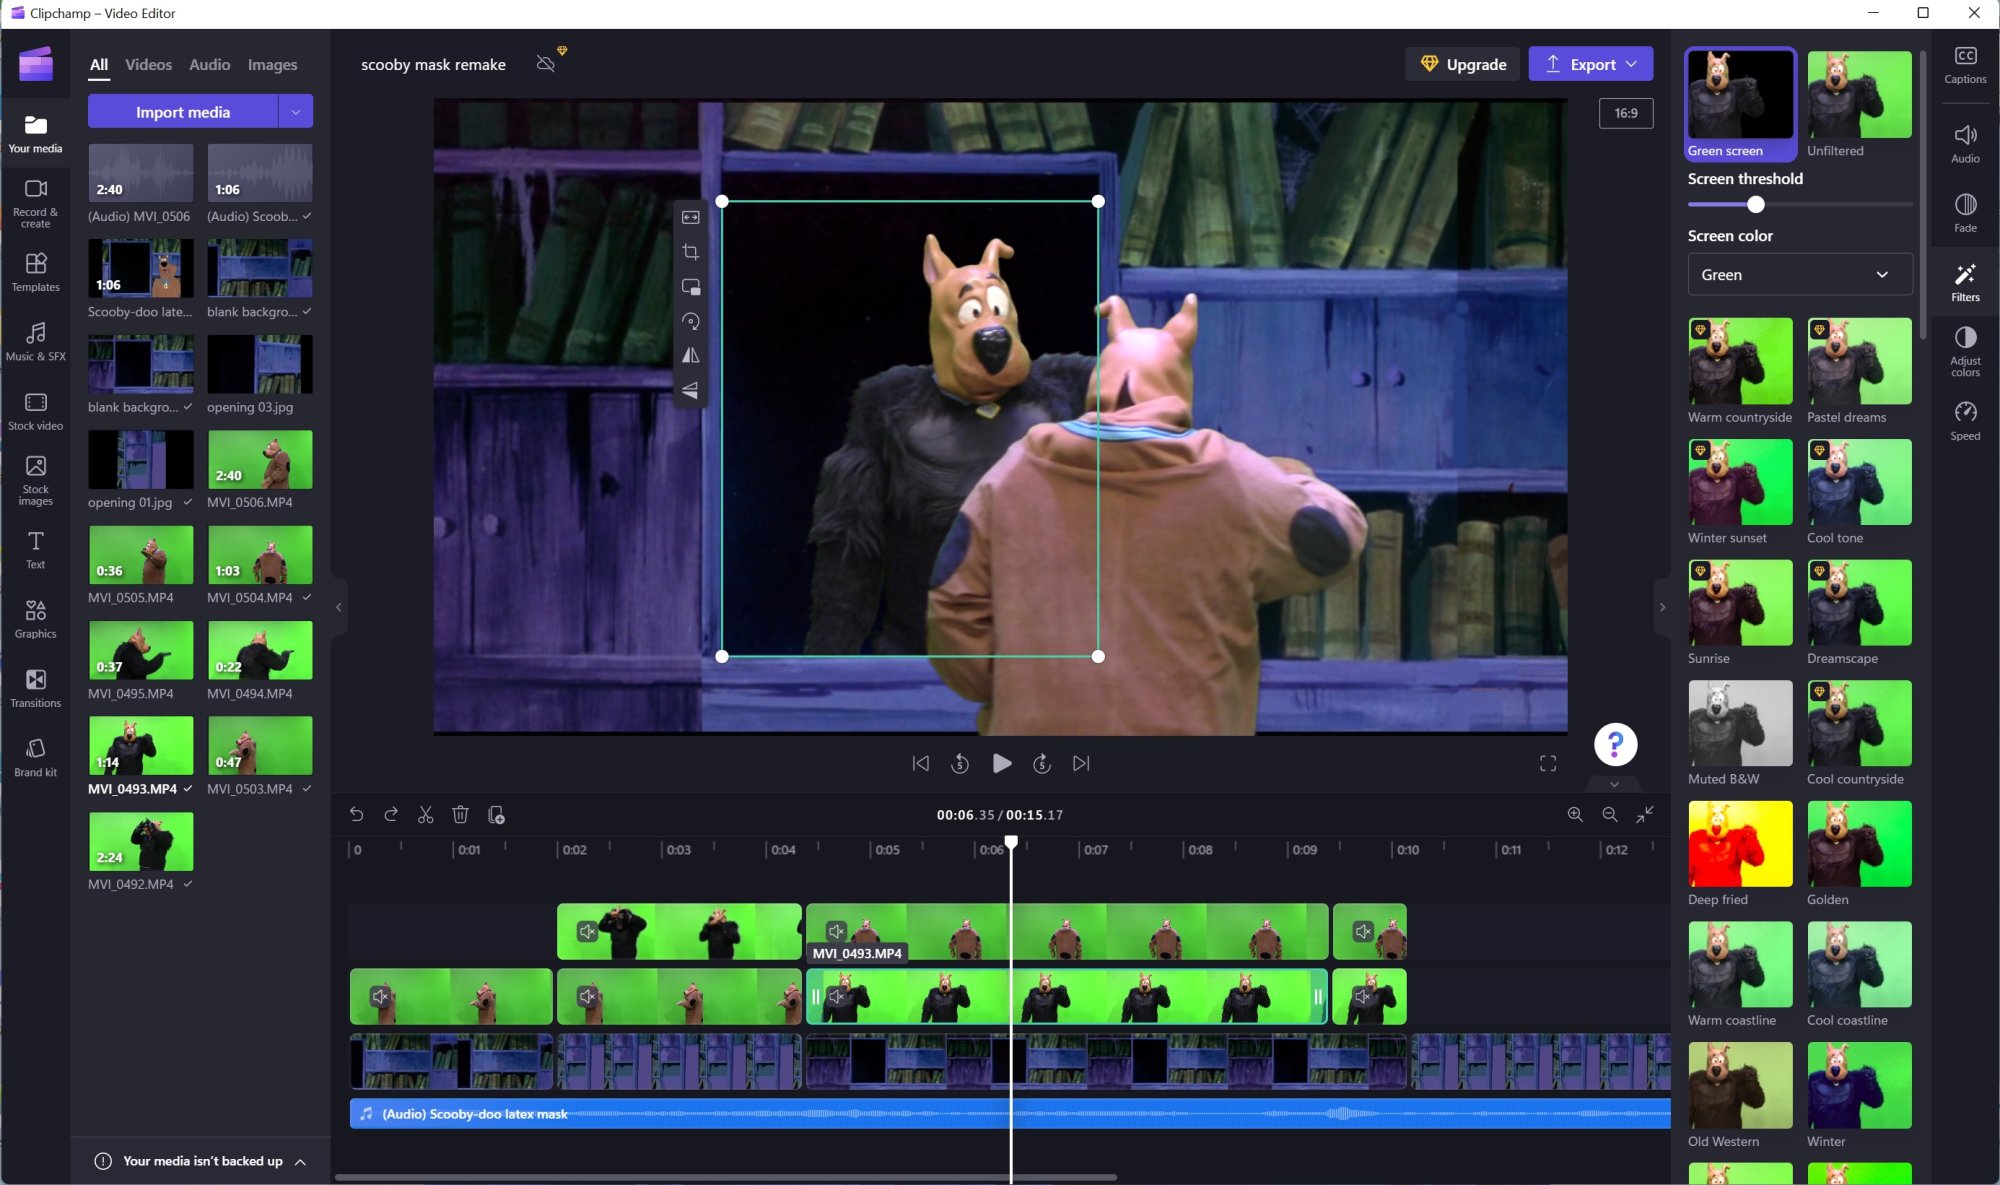2000x1185 pixels.
Task: Open the Screen color Green dropdown
Action: pos(1800,274)
